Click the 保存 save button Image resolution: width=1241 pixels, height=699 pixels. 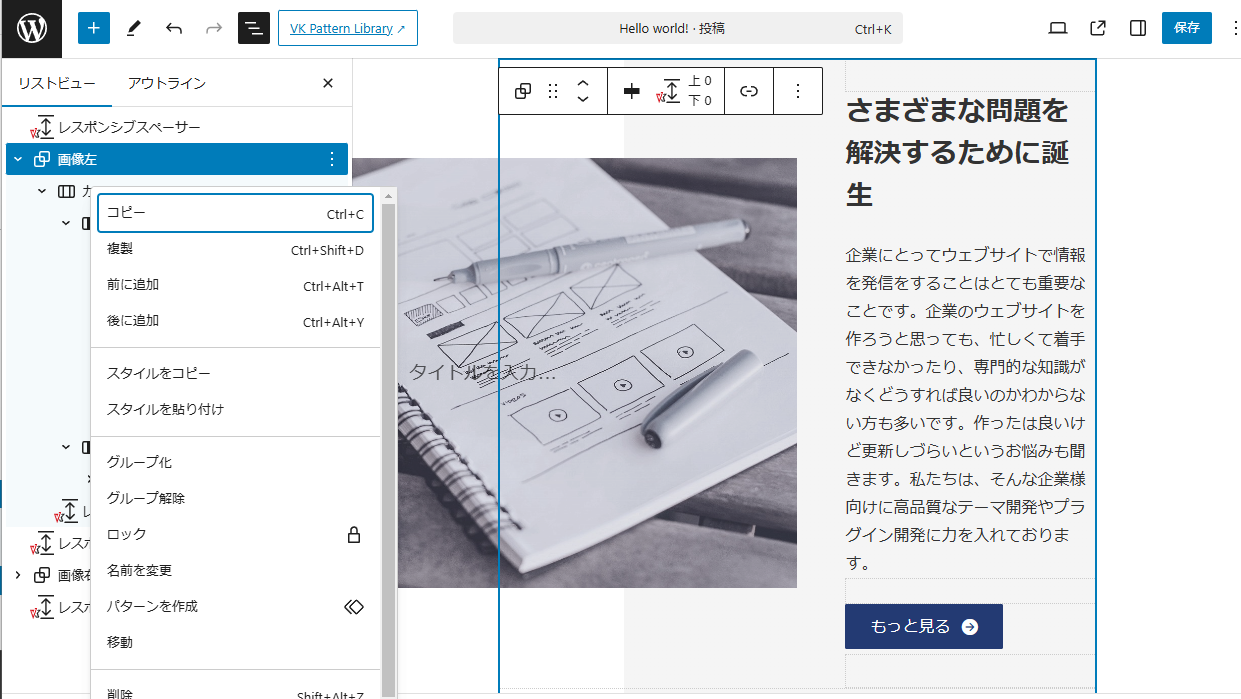(1187, 28)
